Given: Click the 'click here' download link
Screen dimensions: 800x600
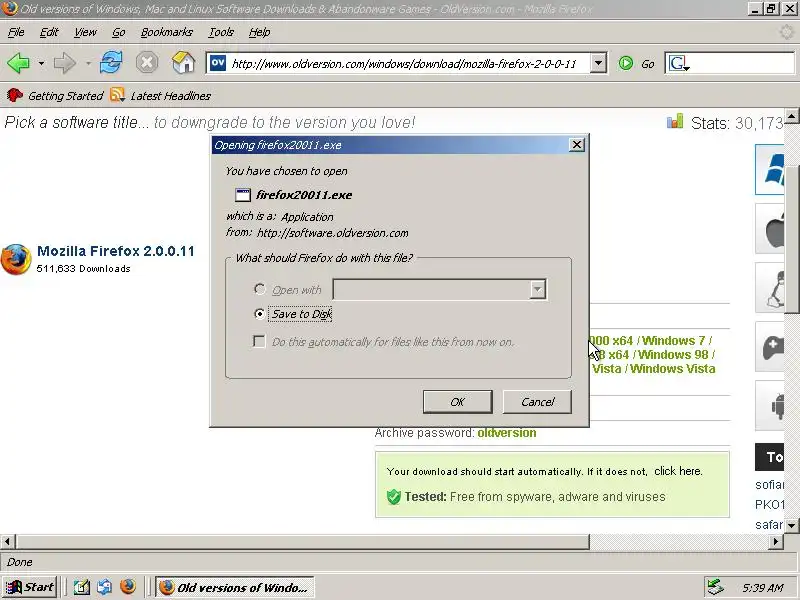Looking at the screenshot, I should pyautogui.click(x=678, y=471).
